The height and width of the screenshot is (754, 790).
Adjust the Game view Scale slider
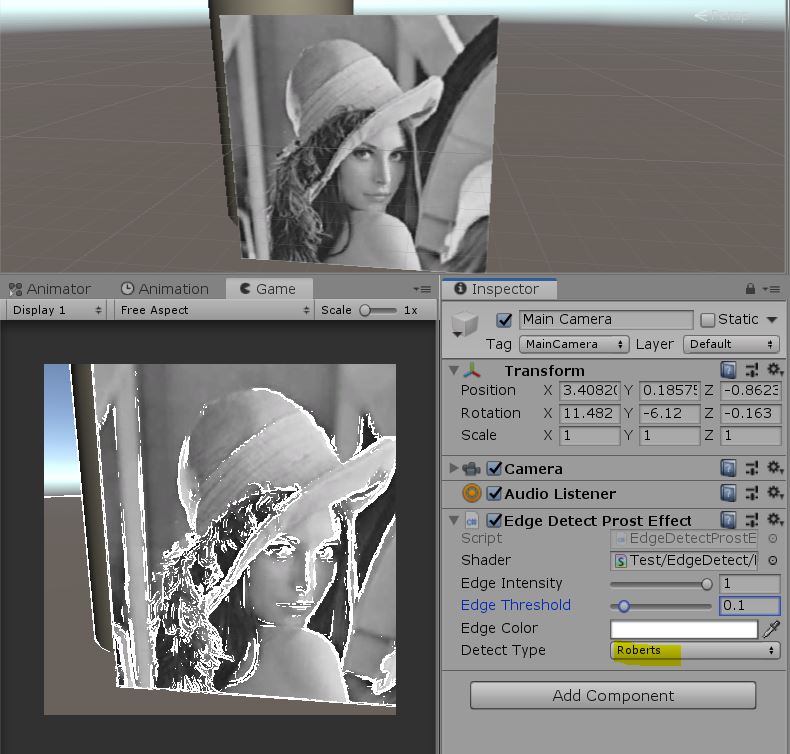click(378, 310)
